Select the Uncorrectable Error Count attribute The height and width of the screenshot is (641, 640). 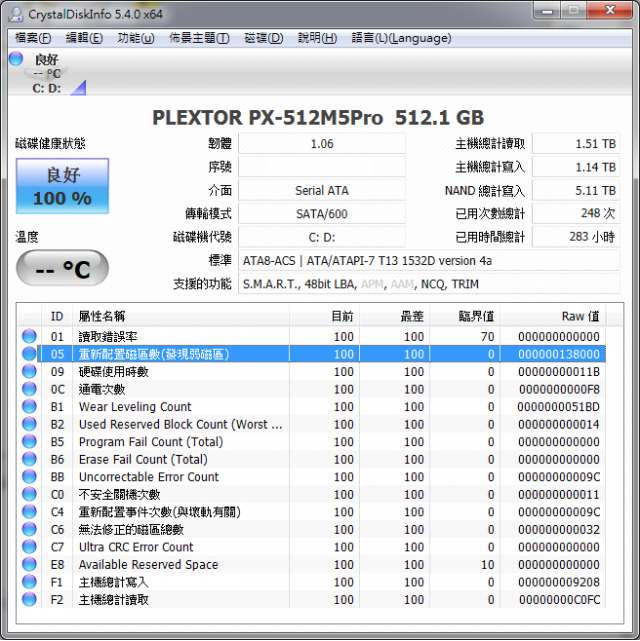coord(312,477)
